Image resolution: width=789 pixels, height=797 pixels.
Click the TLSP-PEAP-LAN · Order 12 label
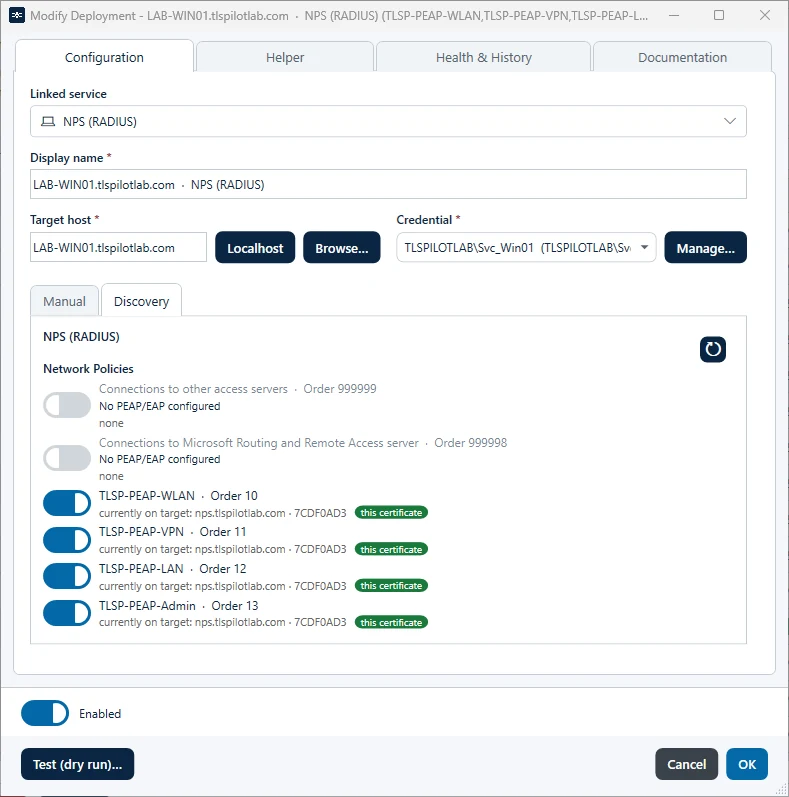click(x=173, y=568)
